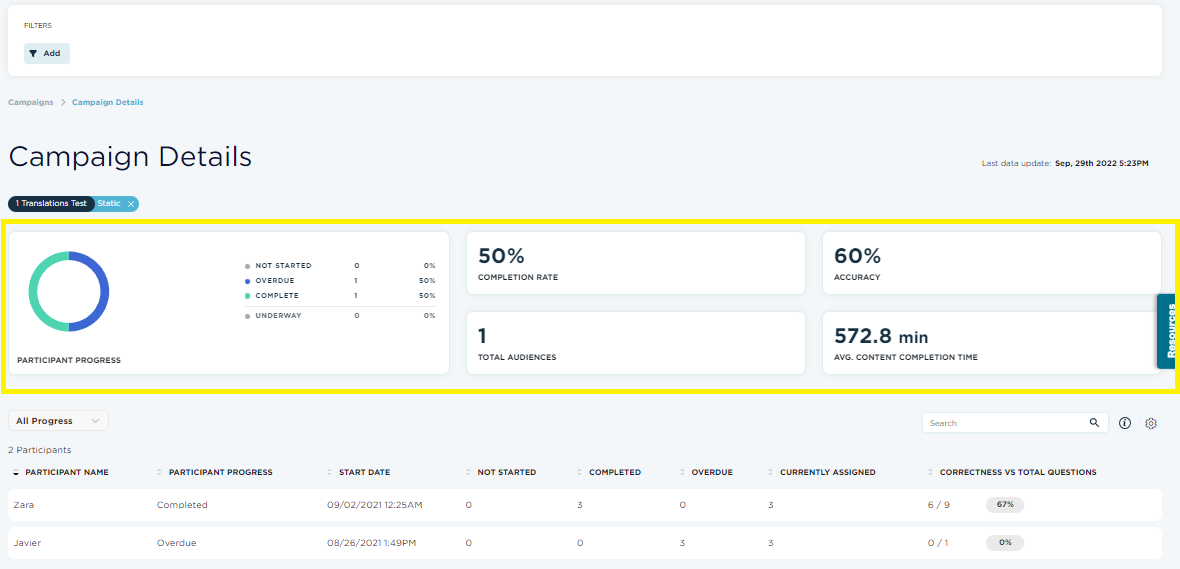Open the info circle icon
Screen dimensions: 1180x569
point(1125,423)
